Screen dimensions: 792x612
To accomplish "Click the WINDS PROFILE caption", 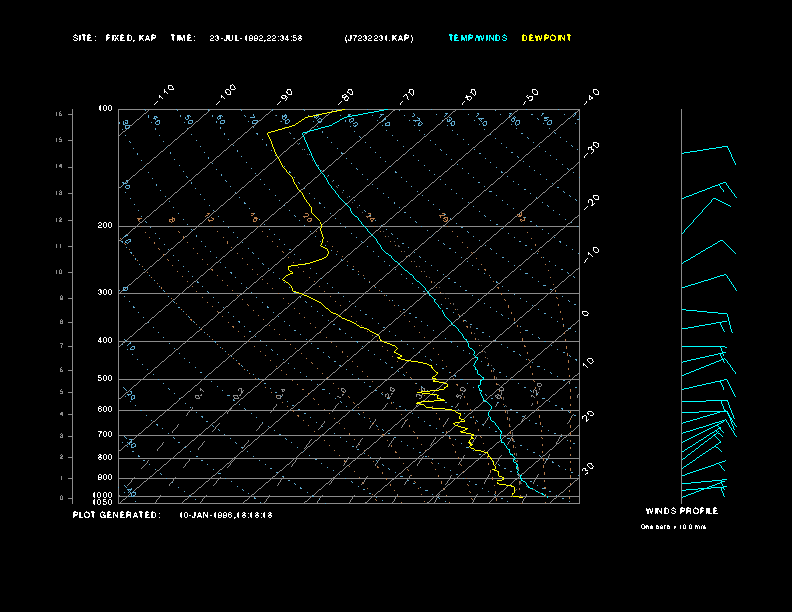I will click(x=681, y=511).
